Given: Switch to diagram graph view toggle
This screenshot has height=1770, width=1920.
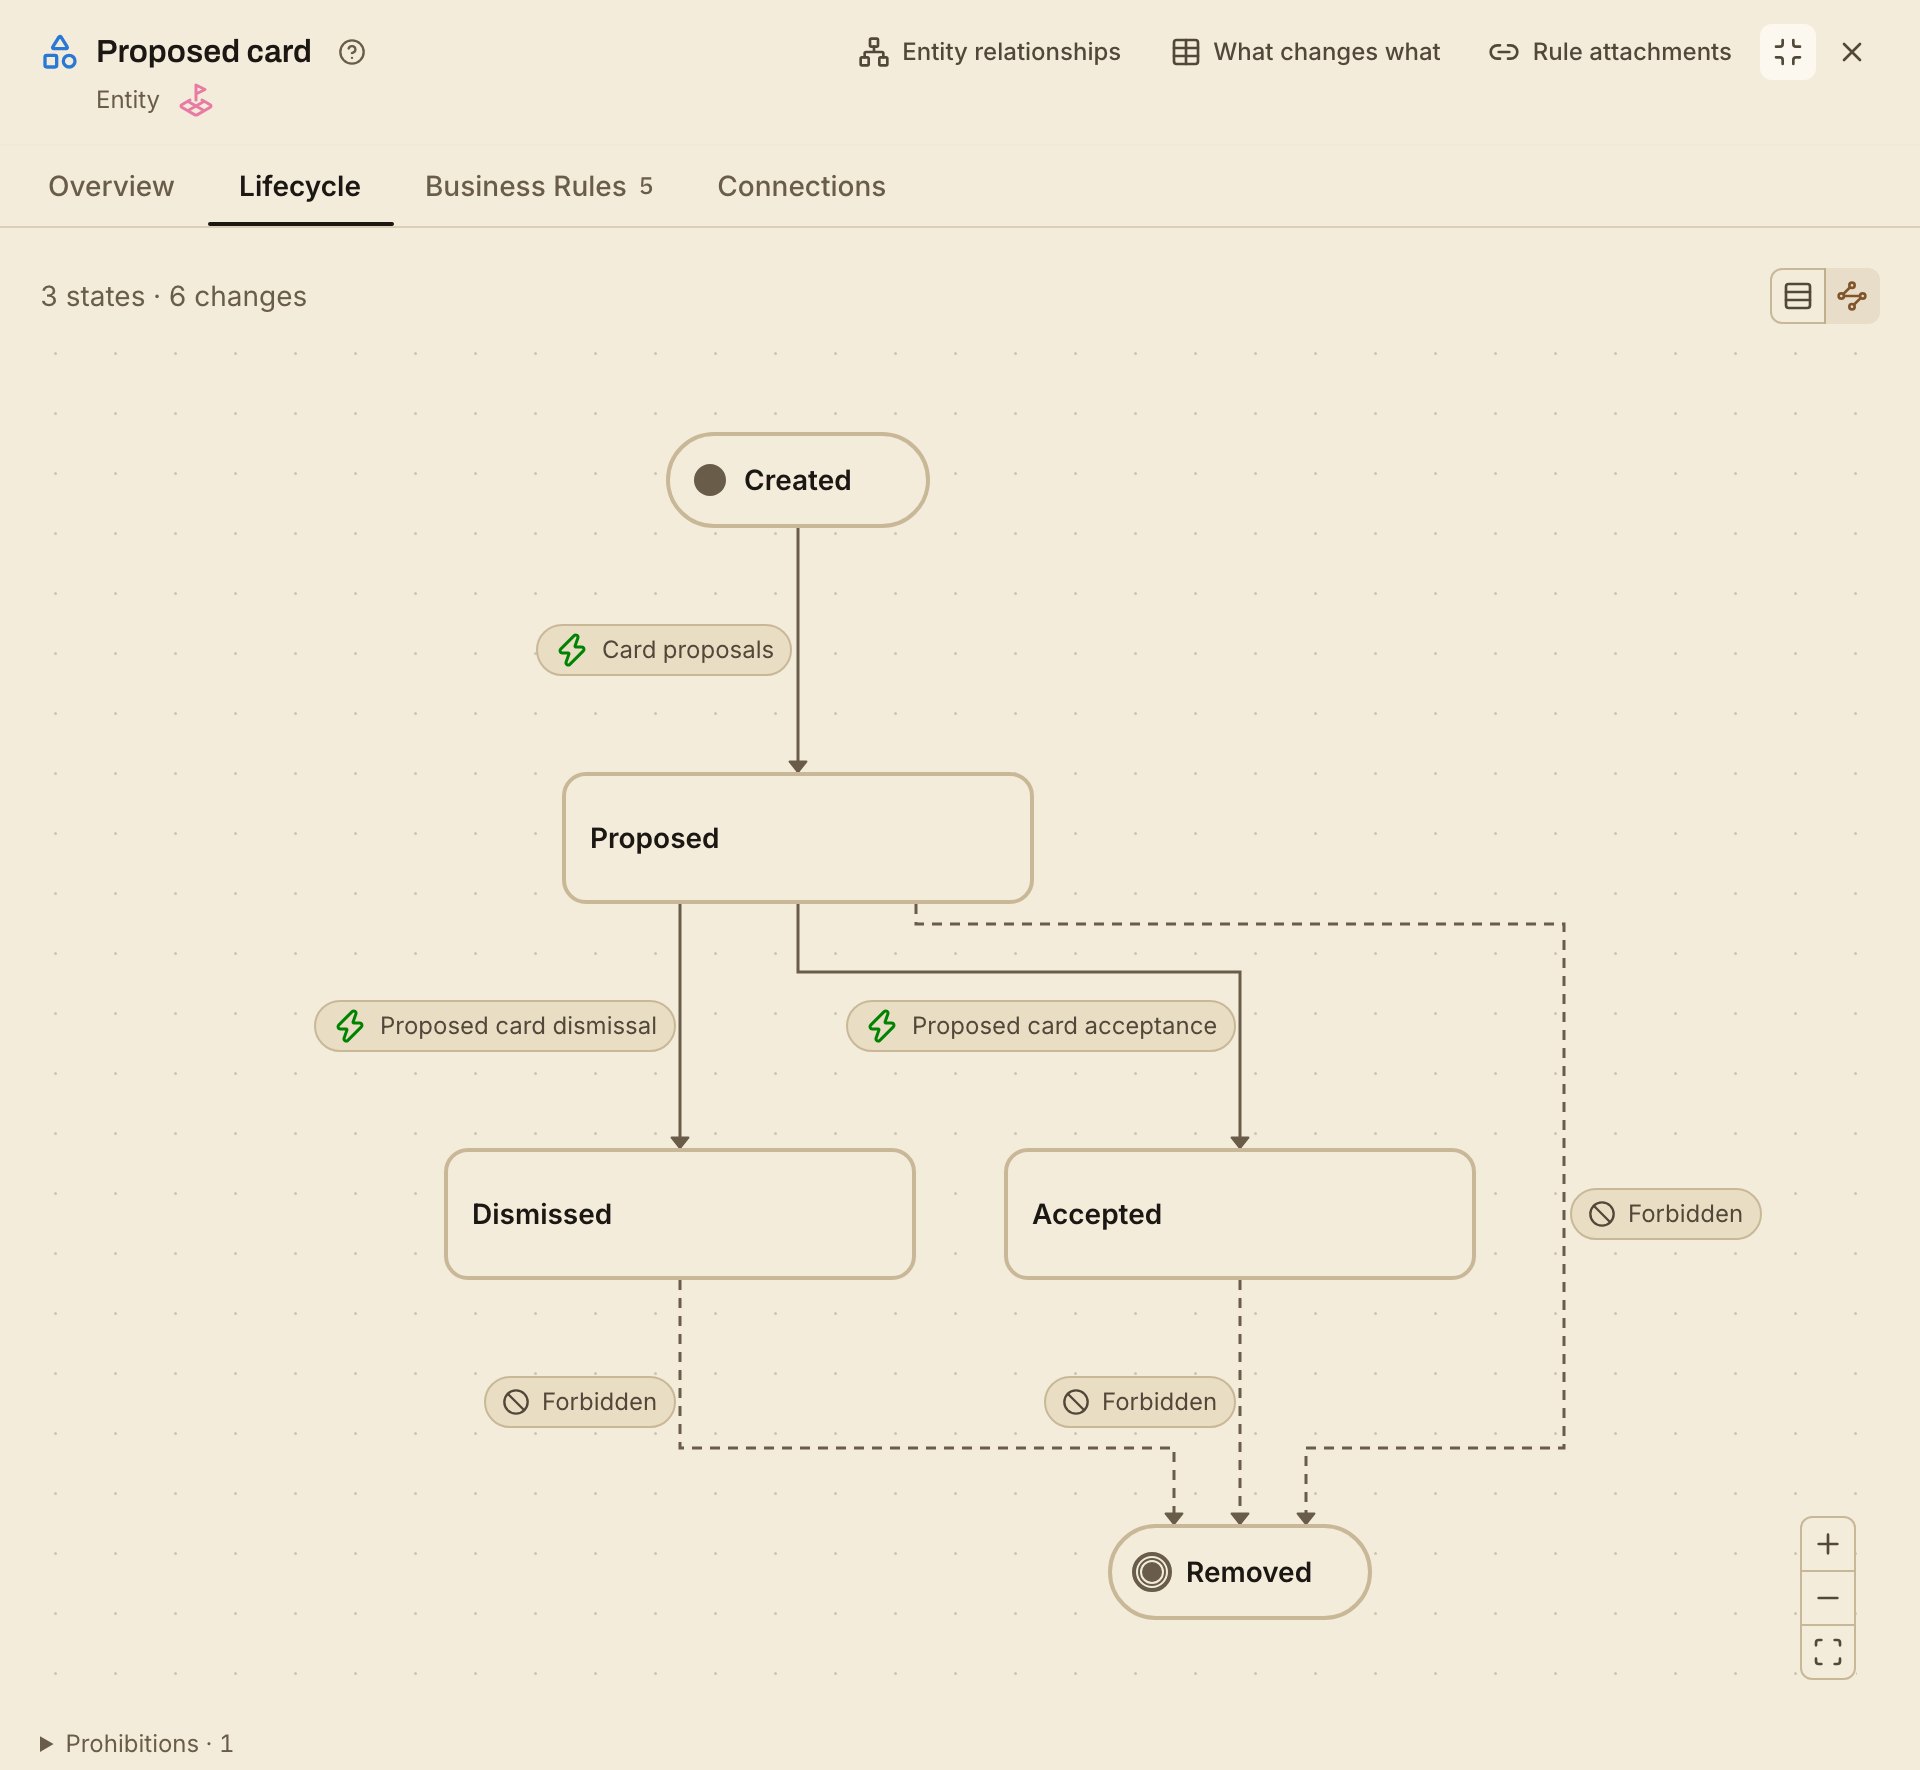Looking at the screenshot, I should [1852, 296].
